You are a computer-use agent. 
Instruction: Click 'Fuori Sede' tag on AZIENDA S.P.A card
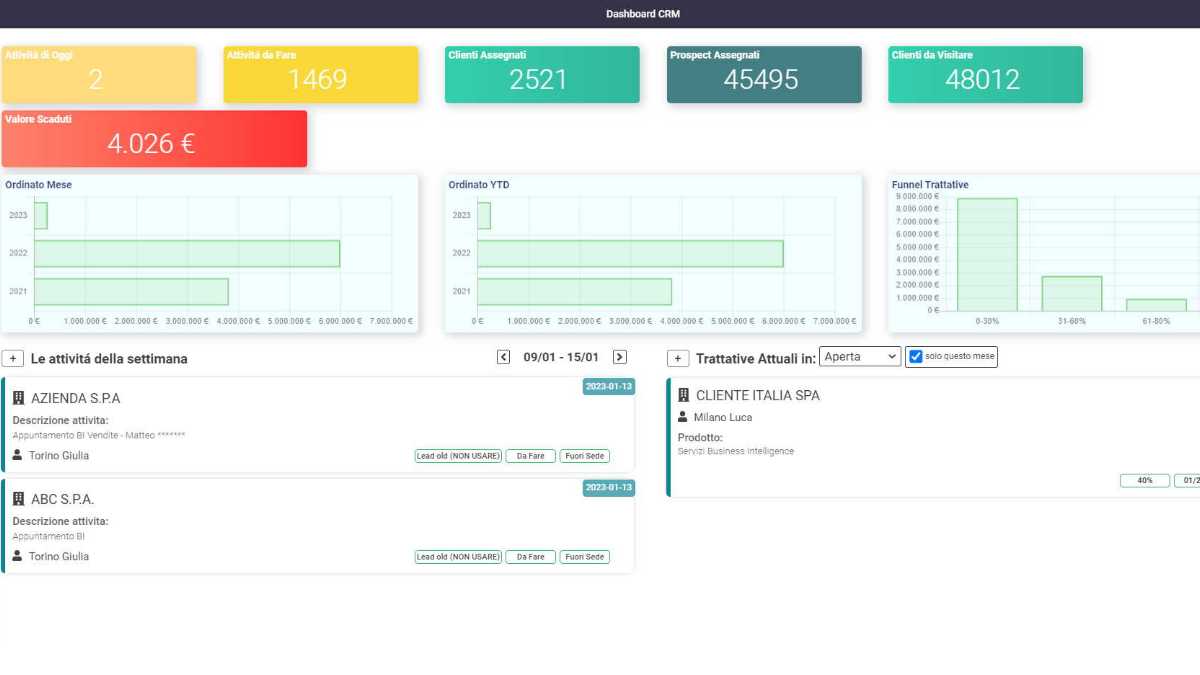[x=584, y=456]
